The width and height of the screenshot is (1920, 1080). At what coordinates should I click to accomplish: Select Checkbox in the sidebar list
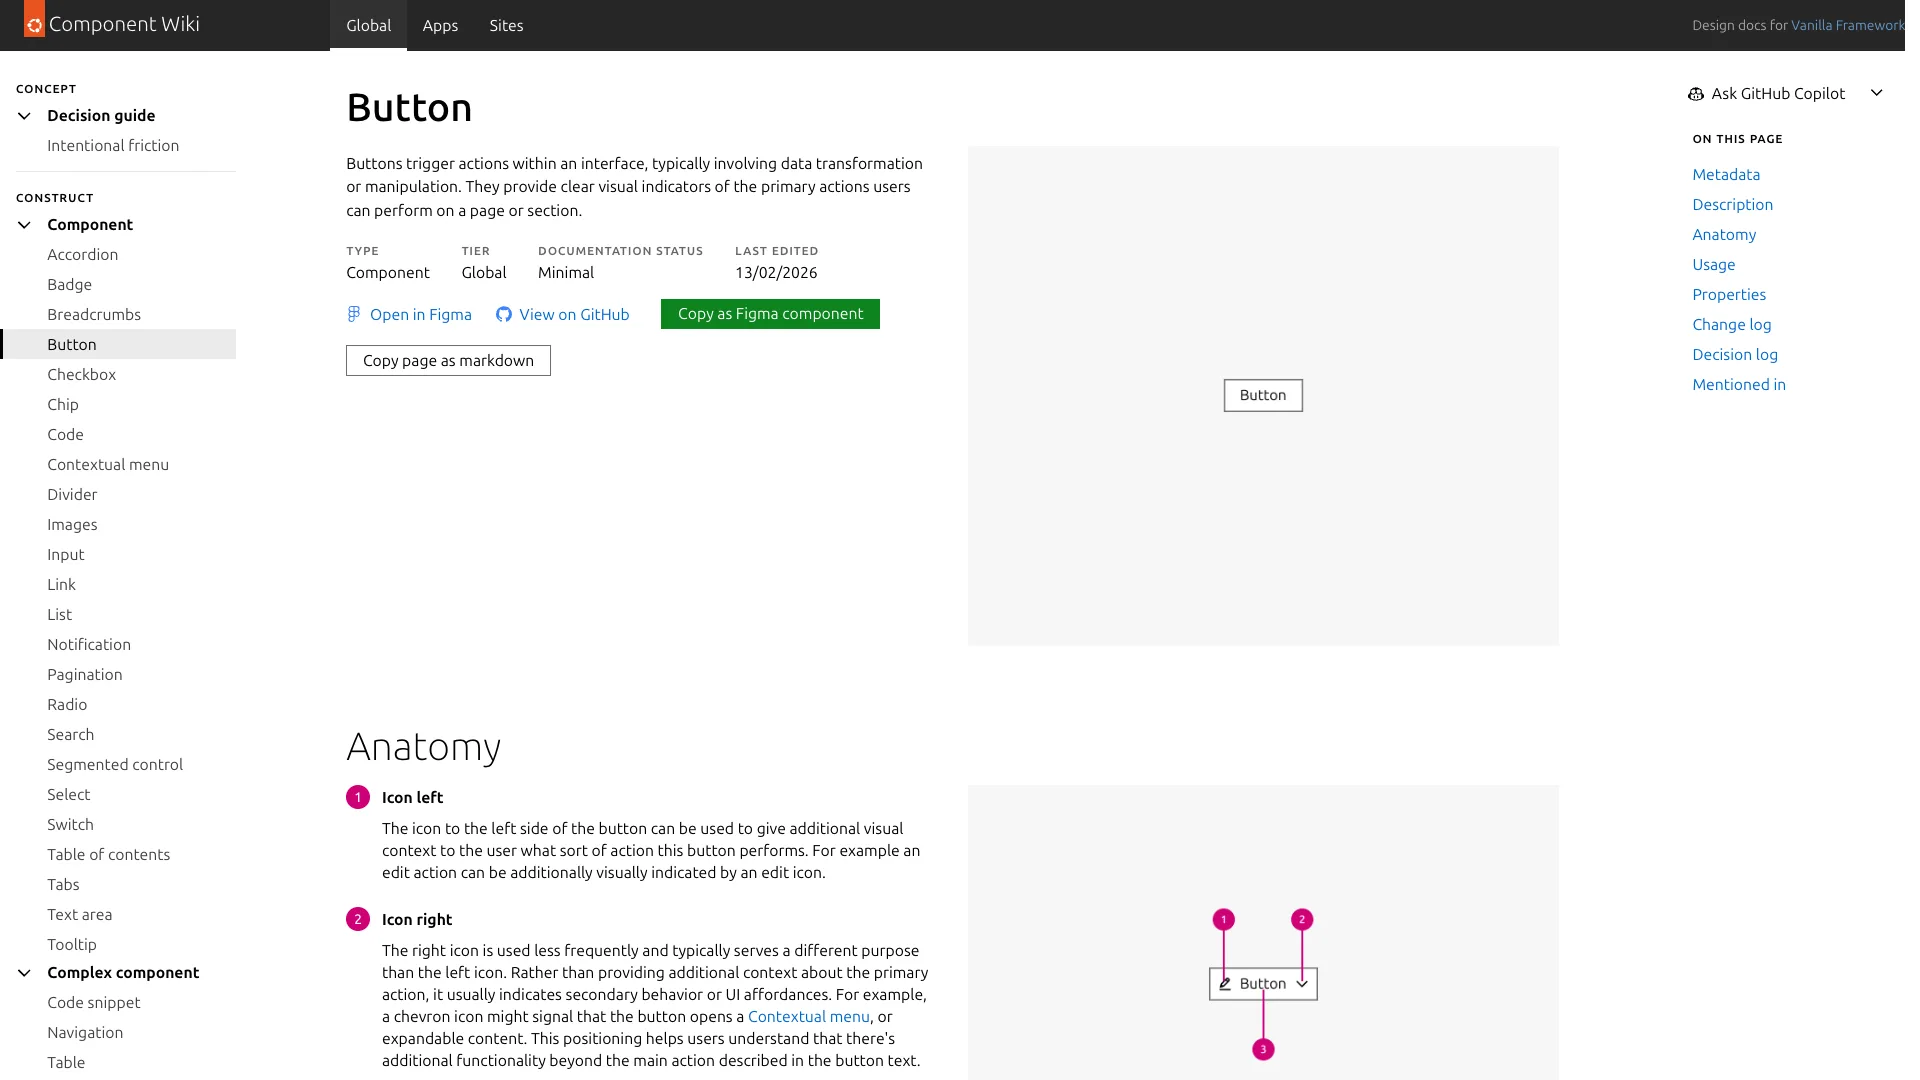pyautogui.click(x=82, y=375)
